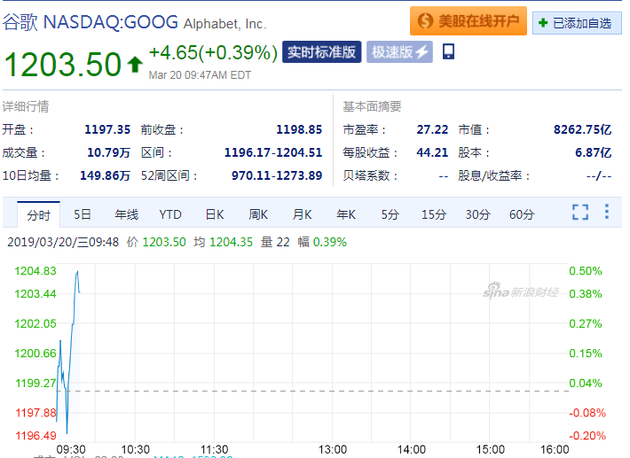630x458 pixels.
Task: Select the 5日 chart tab
Action: click(82, 215)
